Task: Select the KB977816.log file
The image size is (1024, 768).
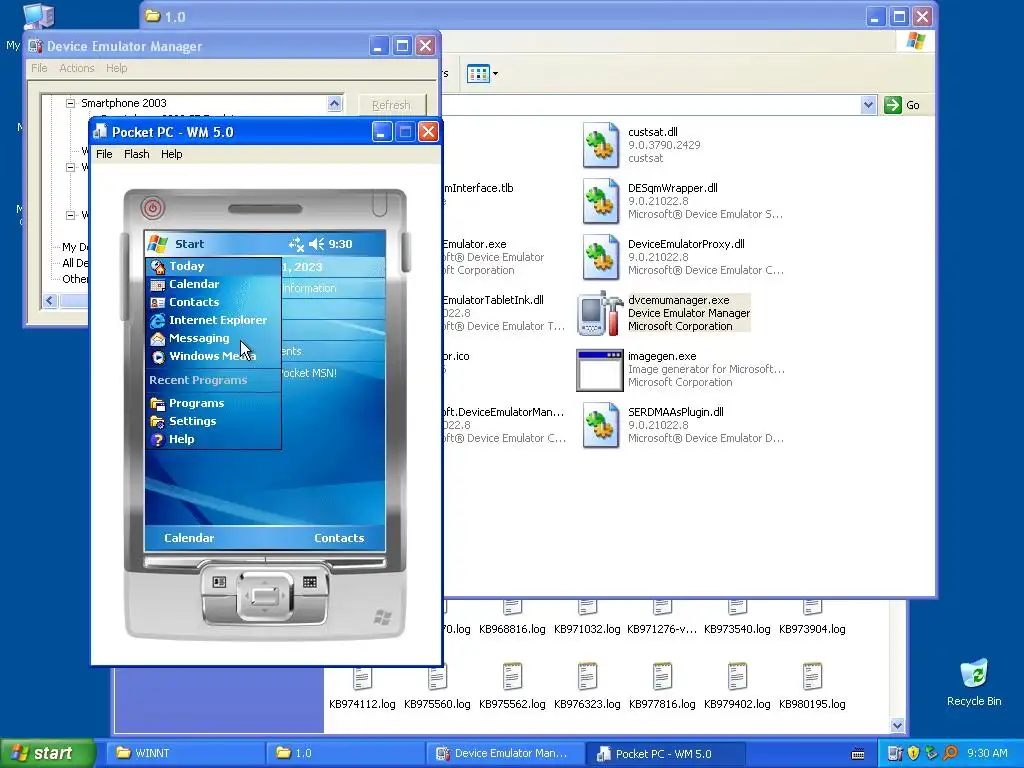Action: click(x=662, y=687)
